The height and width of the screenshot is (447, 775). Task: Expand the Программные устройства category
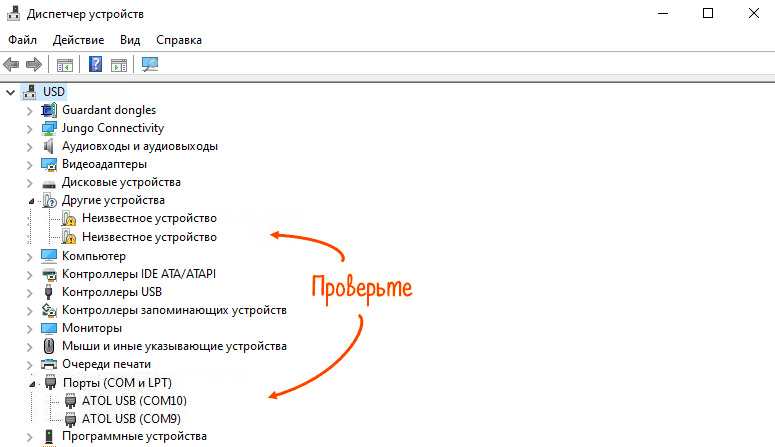pos(30,438)
